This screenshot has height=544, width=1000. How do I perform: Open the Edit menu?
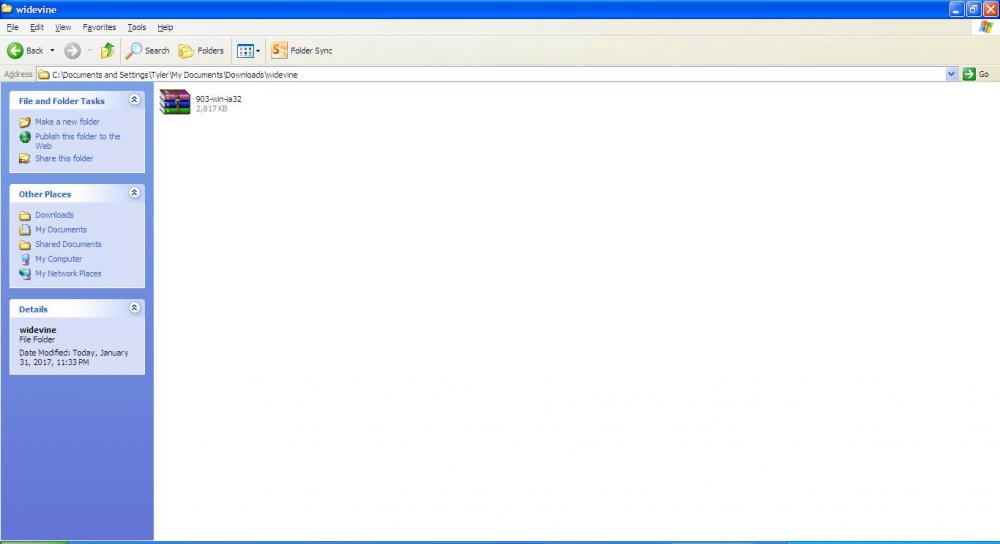pyautogui.click(x=37, y=27)
